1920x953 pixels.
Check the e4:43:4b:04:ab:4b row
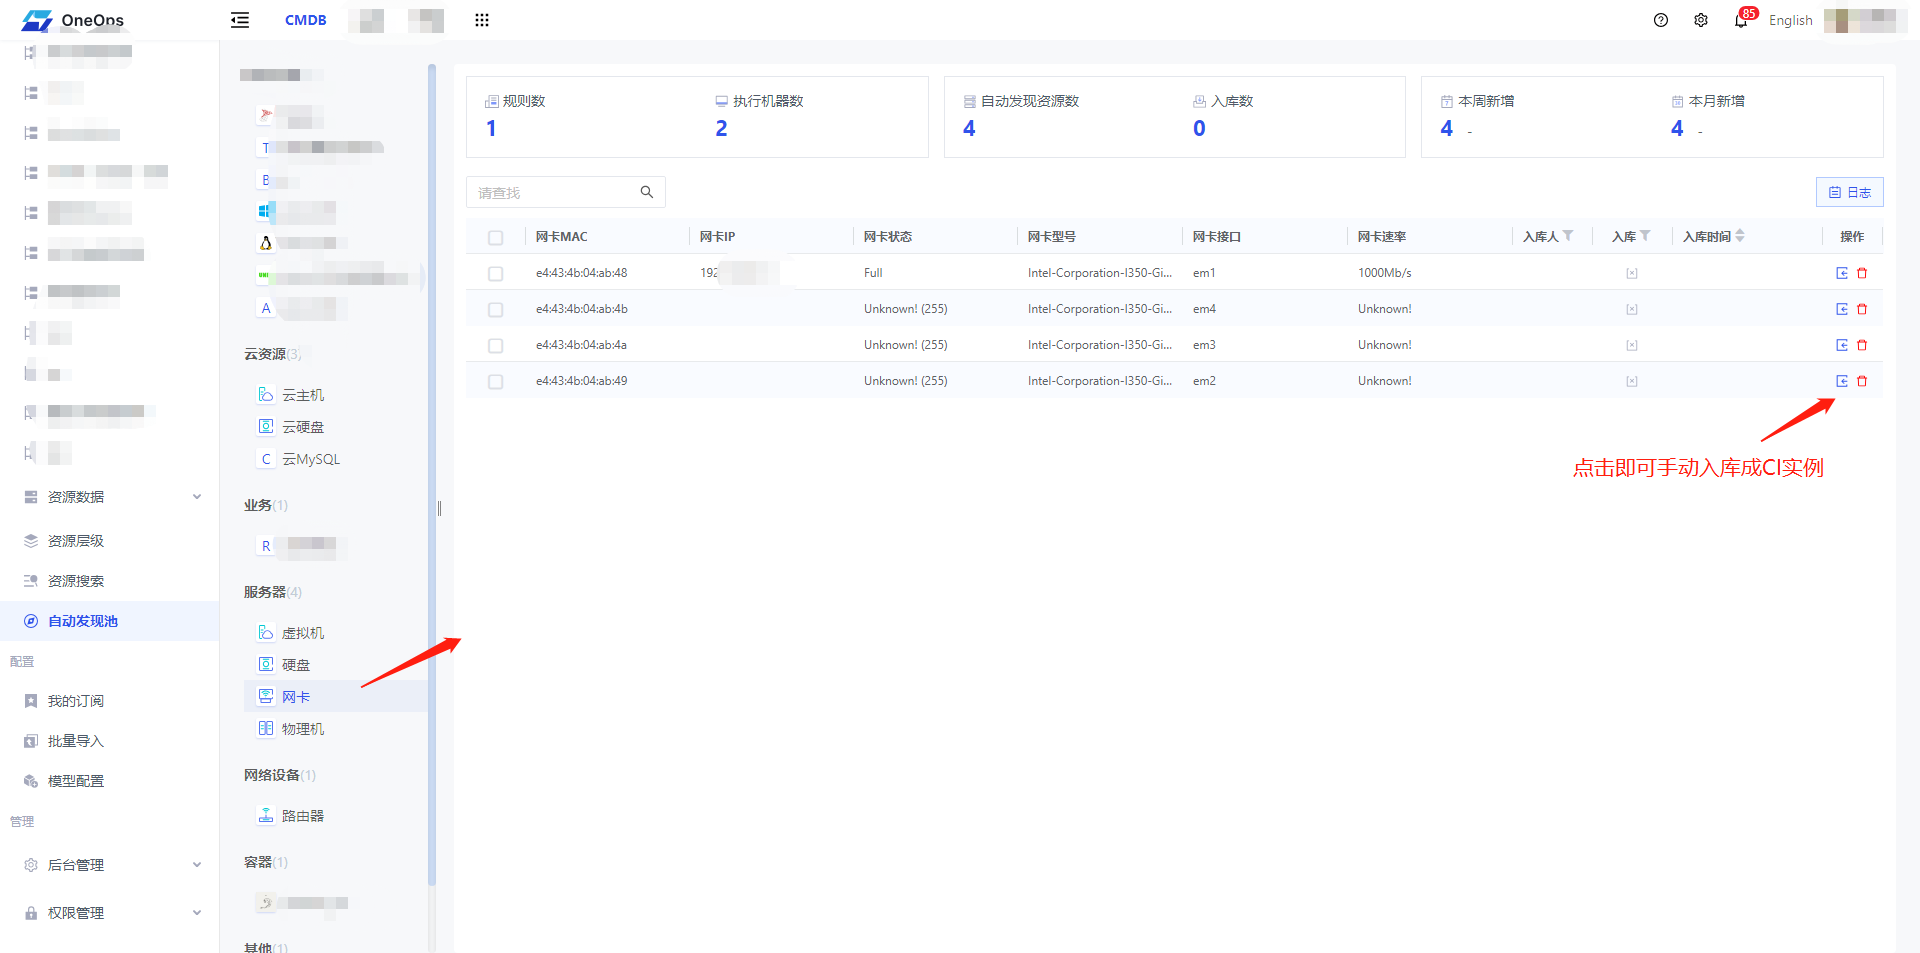(496, 309)
